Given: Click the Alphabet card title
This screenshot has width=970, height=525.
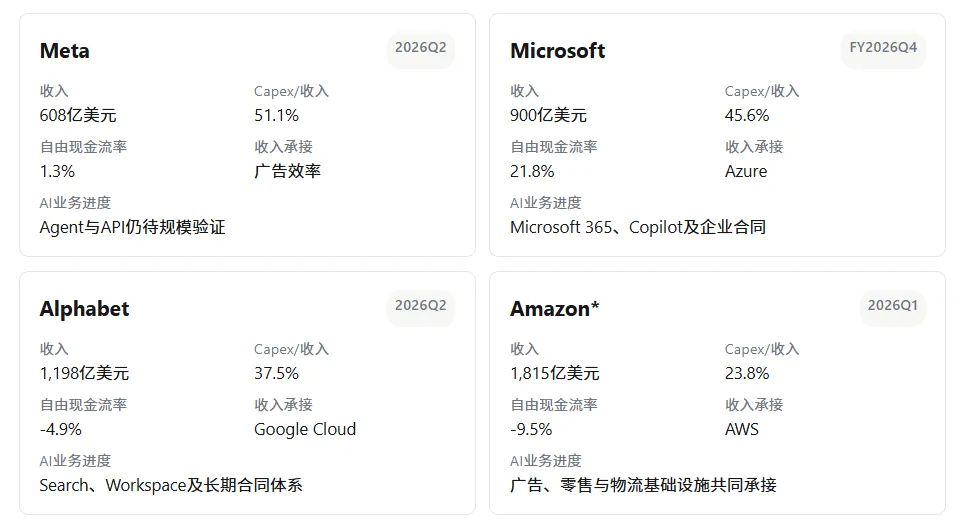Looking at the screenshot, I should click(x=84, y=309).
